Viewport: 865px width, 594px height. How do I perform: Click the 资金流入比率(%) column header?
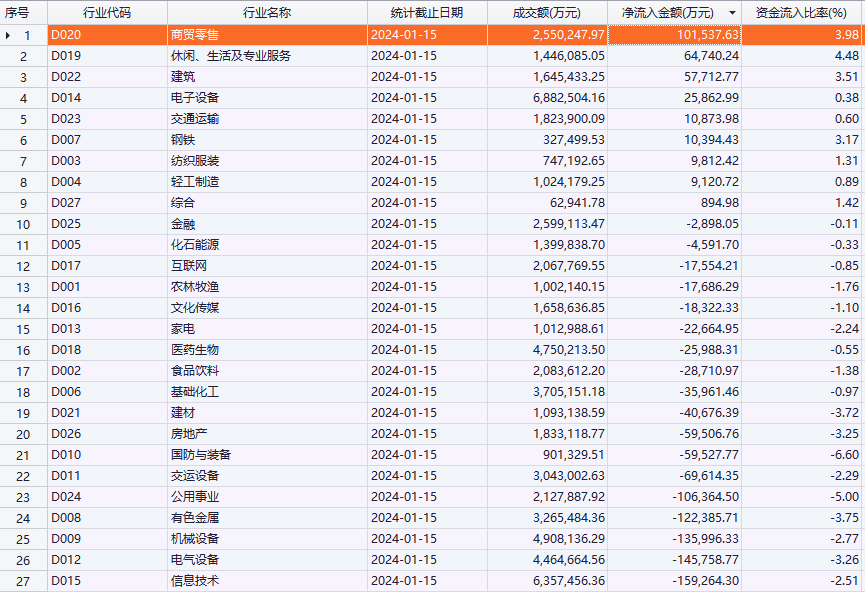coord(802,13)
